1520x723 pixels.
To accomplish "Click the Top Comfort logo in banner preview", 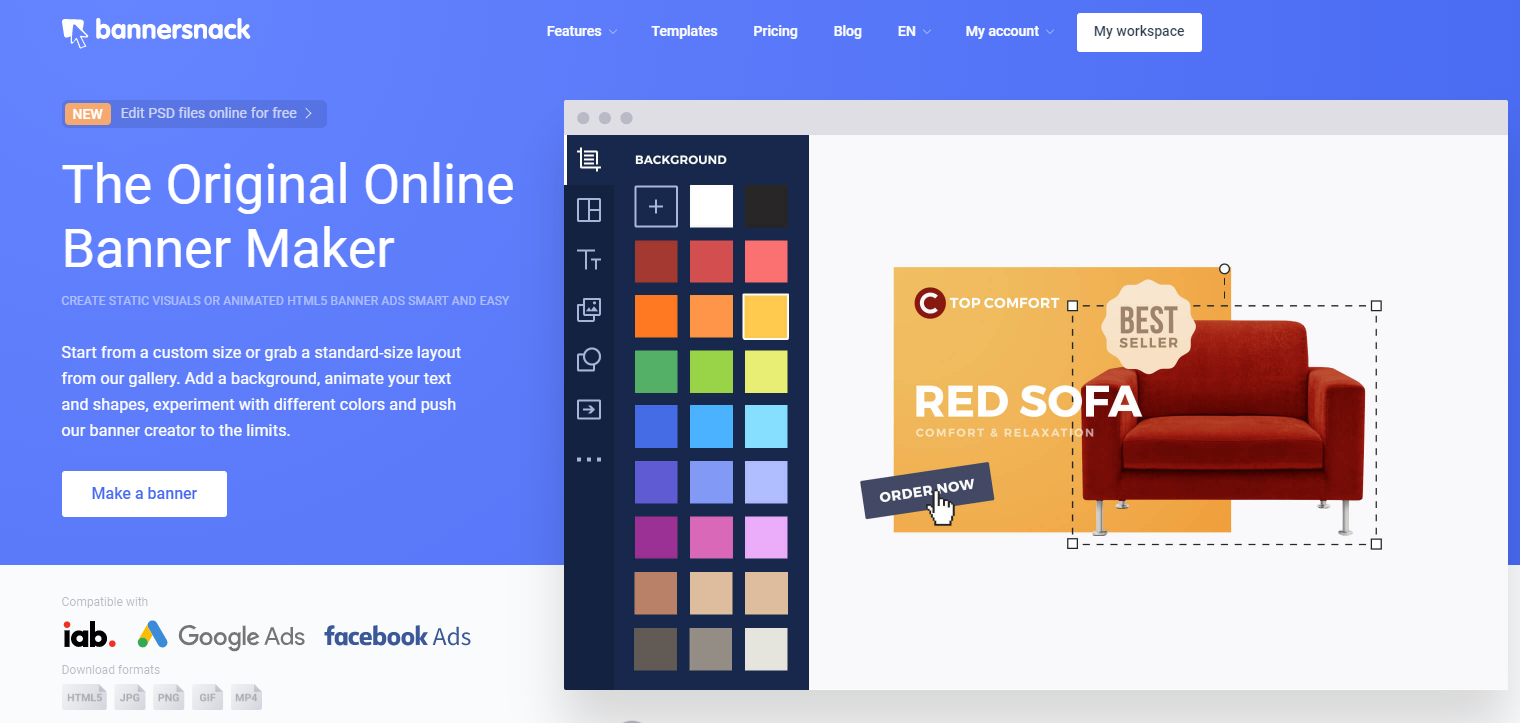I will click(986, 302).
